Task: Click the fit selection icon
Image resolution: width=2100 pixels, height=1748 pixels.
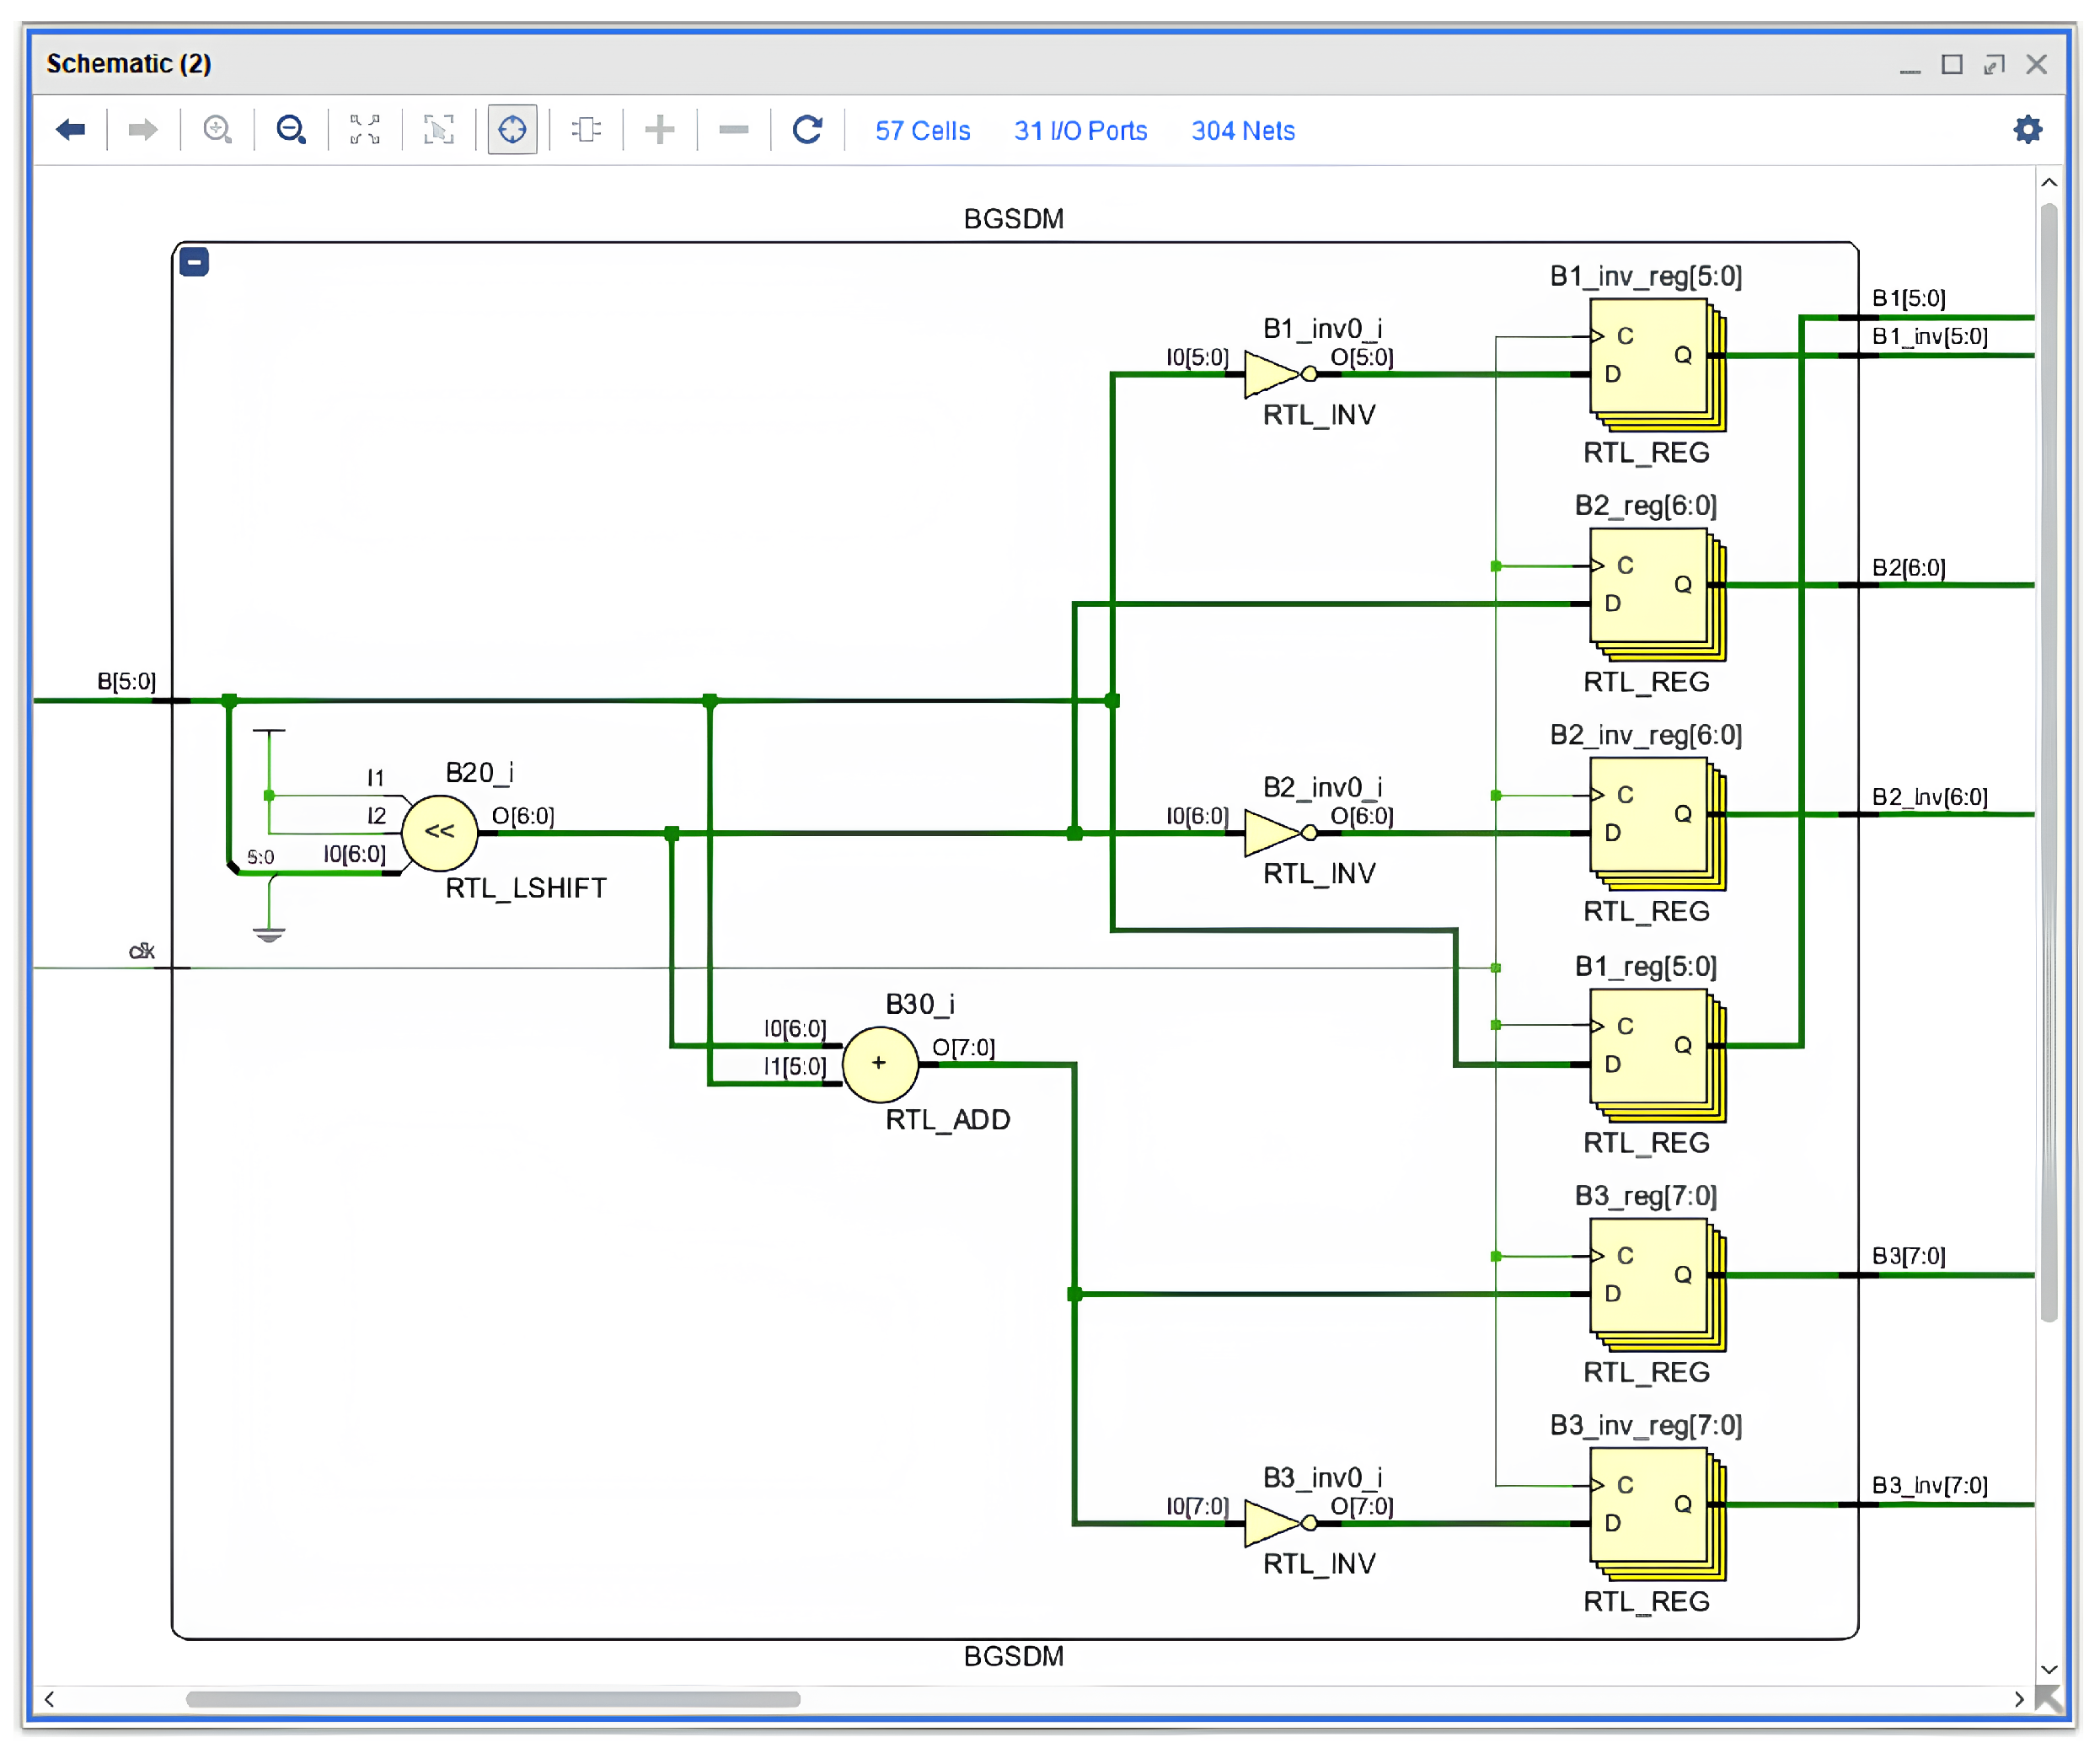Action: 438,130
